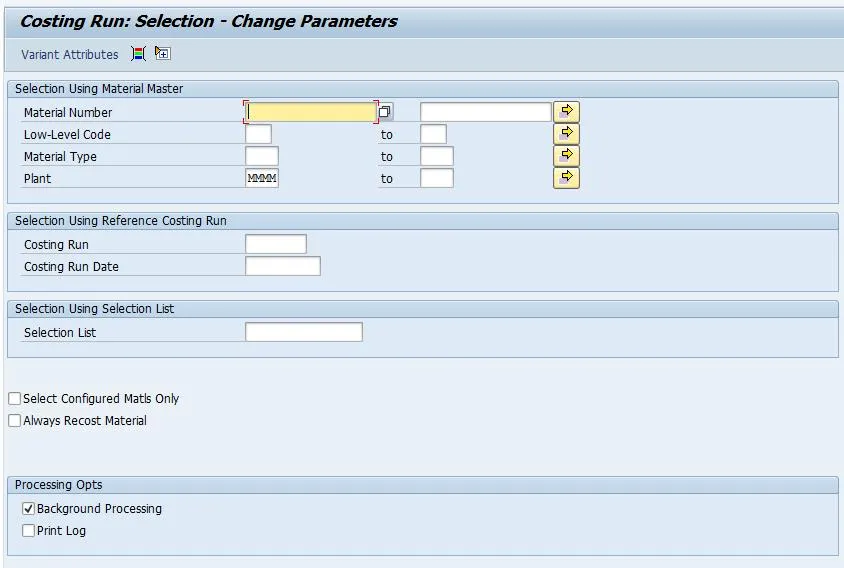Click the Plant field containing MMMM

[x=262, y=178]
